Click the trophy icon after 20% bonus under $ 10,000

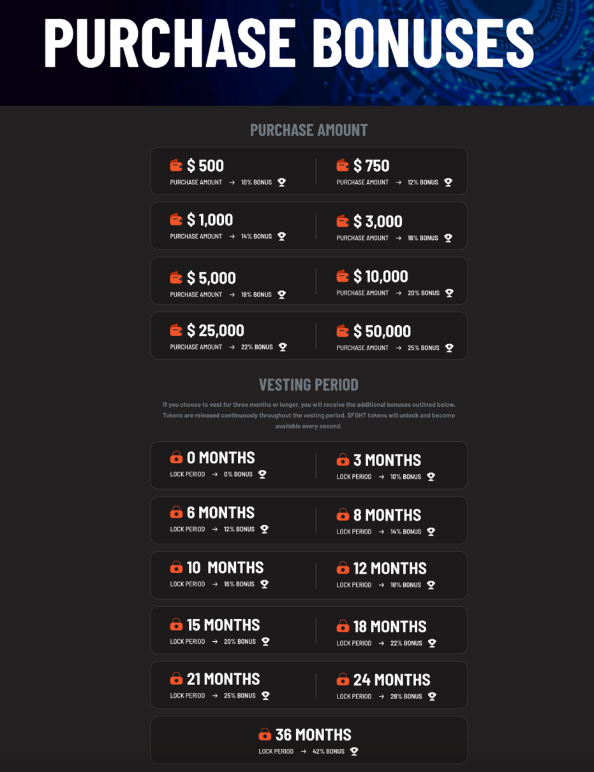coord(449,293)
